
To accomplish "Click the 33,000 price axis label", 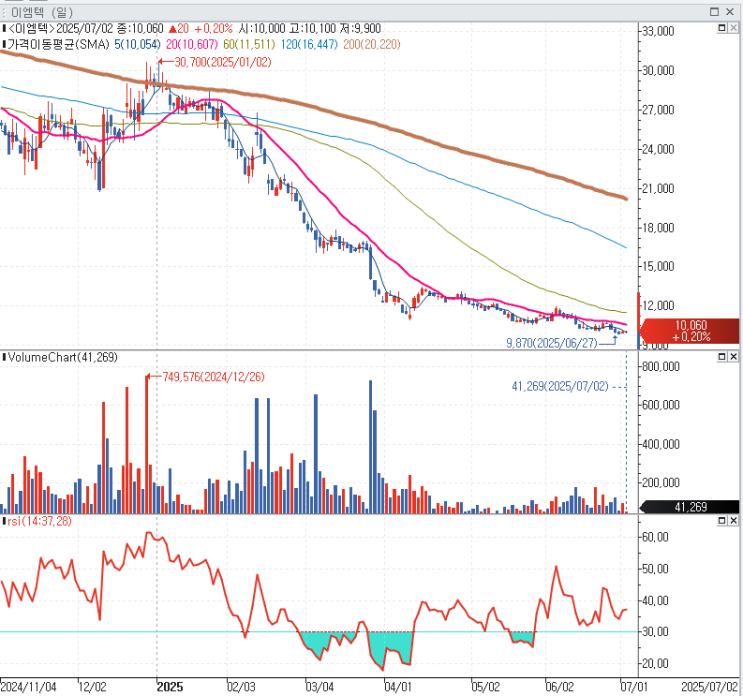I will (658, 31).
